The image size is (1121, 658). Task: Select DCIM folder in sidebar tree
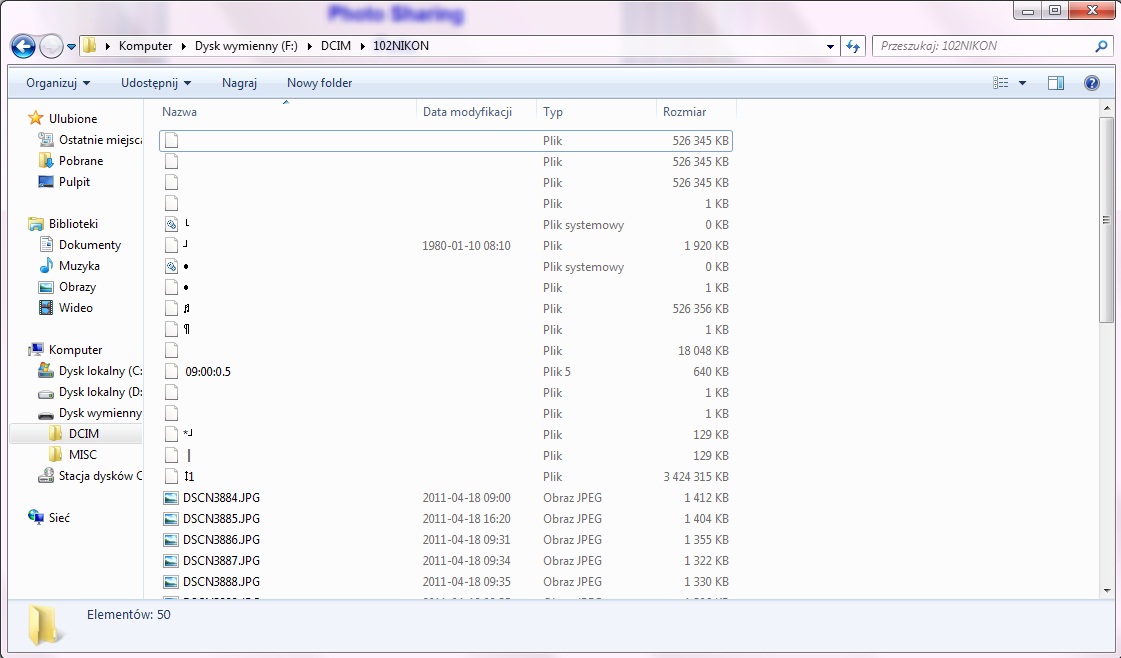[x=84, y=433]
